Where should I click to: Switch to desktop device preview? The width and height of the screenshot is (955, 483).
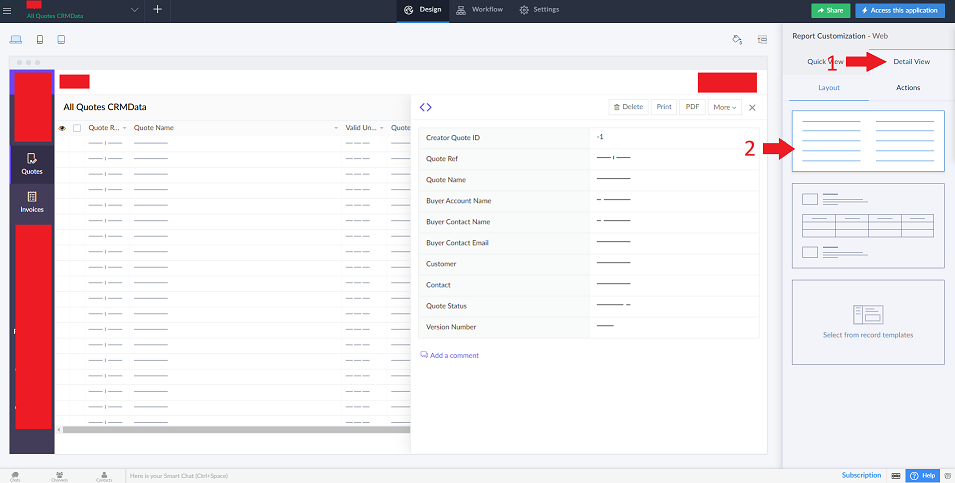coord(16,40)
